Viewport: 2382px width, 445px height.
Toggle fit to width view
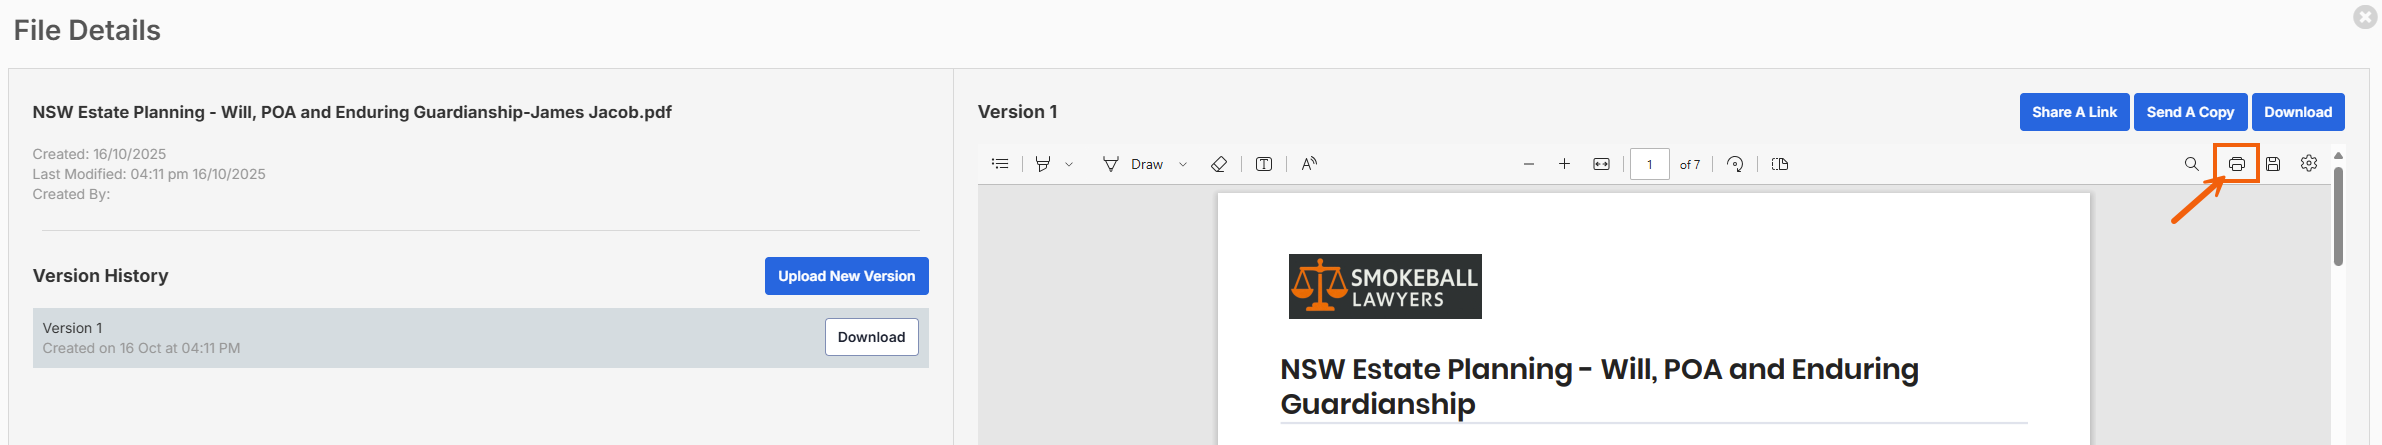point(1601,164)
